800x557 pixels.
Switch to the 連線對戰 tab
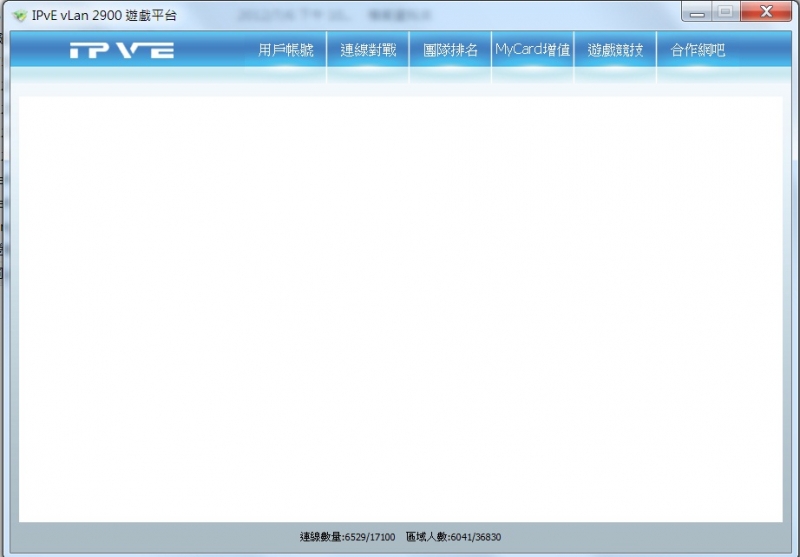tap(368, 50)
